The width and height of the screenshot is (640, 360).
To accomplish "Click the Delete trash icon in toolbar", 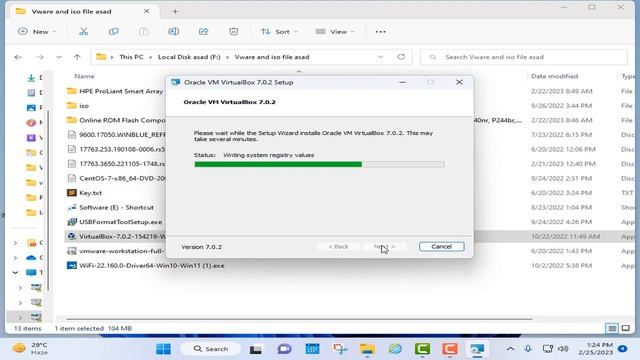I will click(x=233, y=31).
